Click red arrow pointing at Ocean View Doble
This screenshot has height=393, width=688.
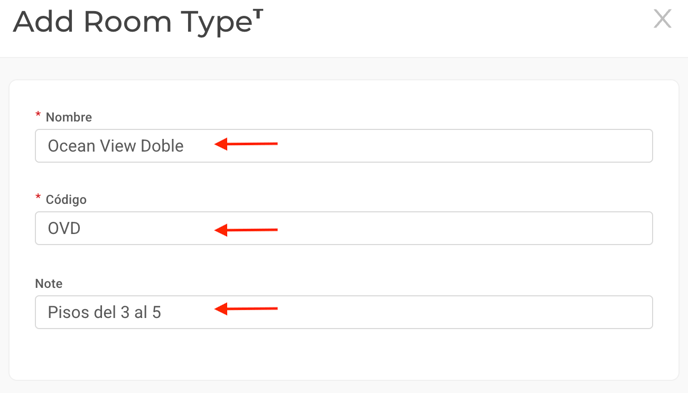(x=246, y=144)
